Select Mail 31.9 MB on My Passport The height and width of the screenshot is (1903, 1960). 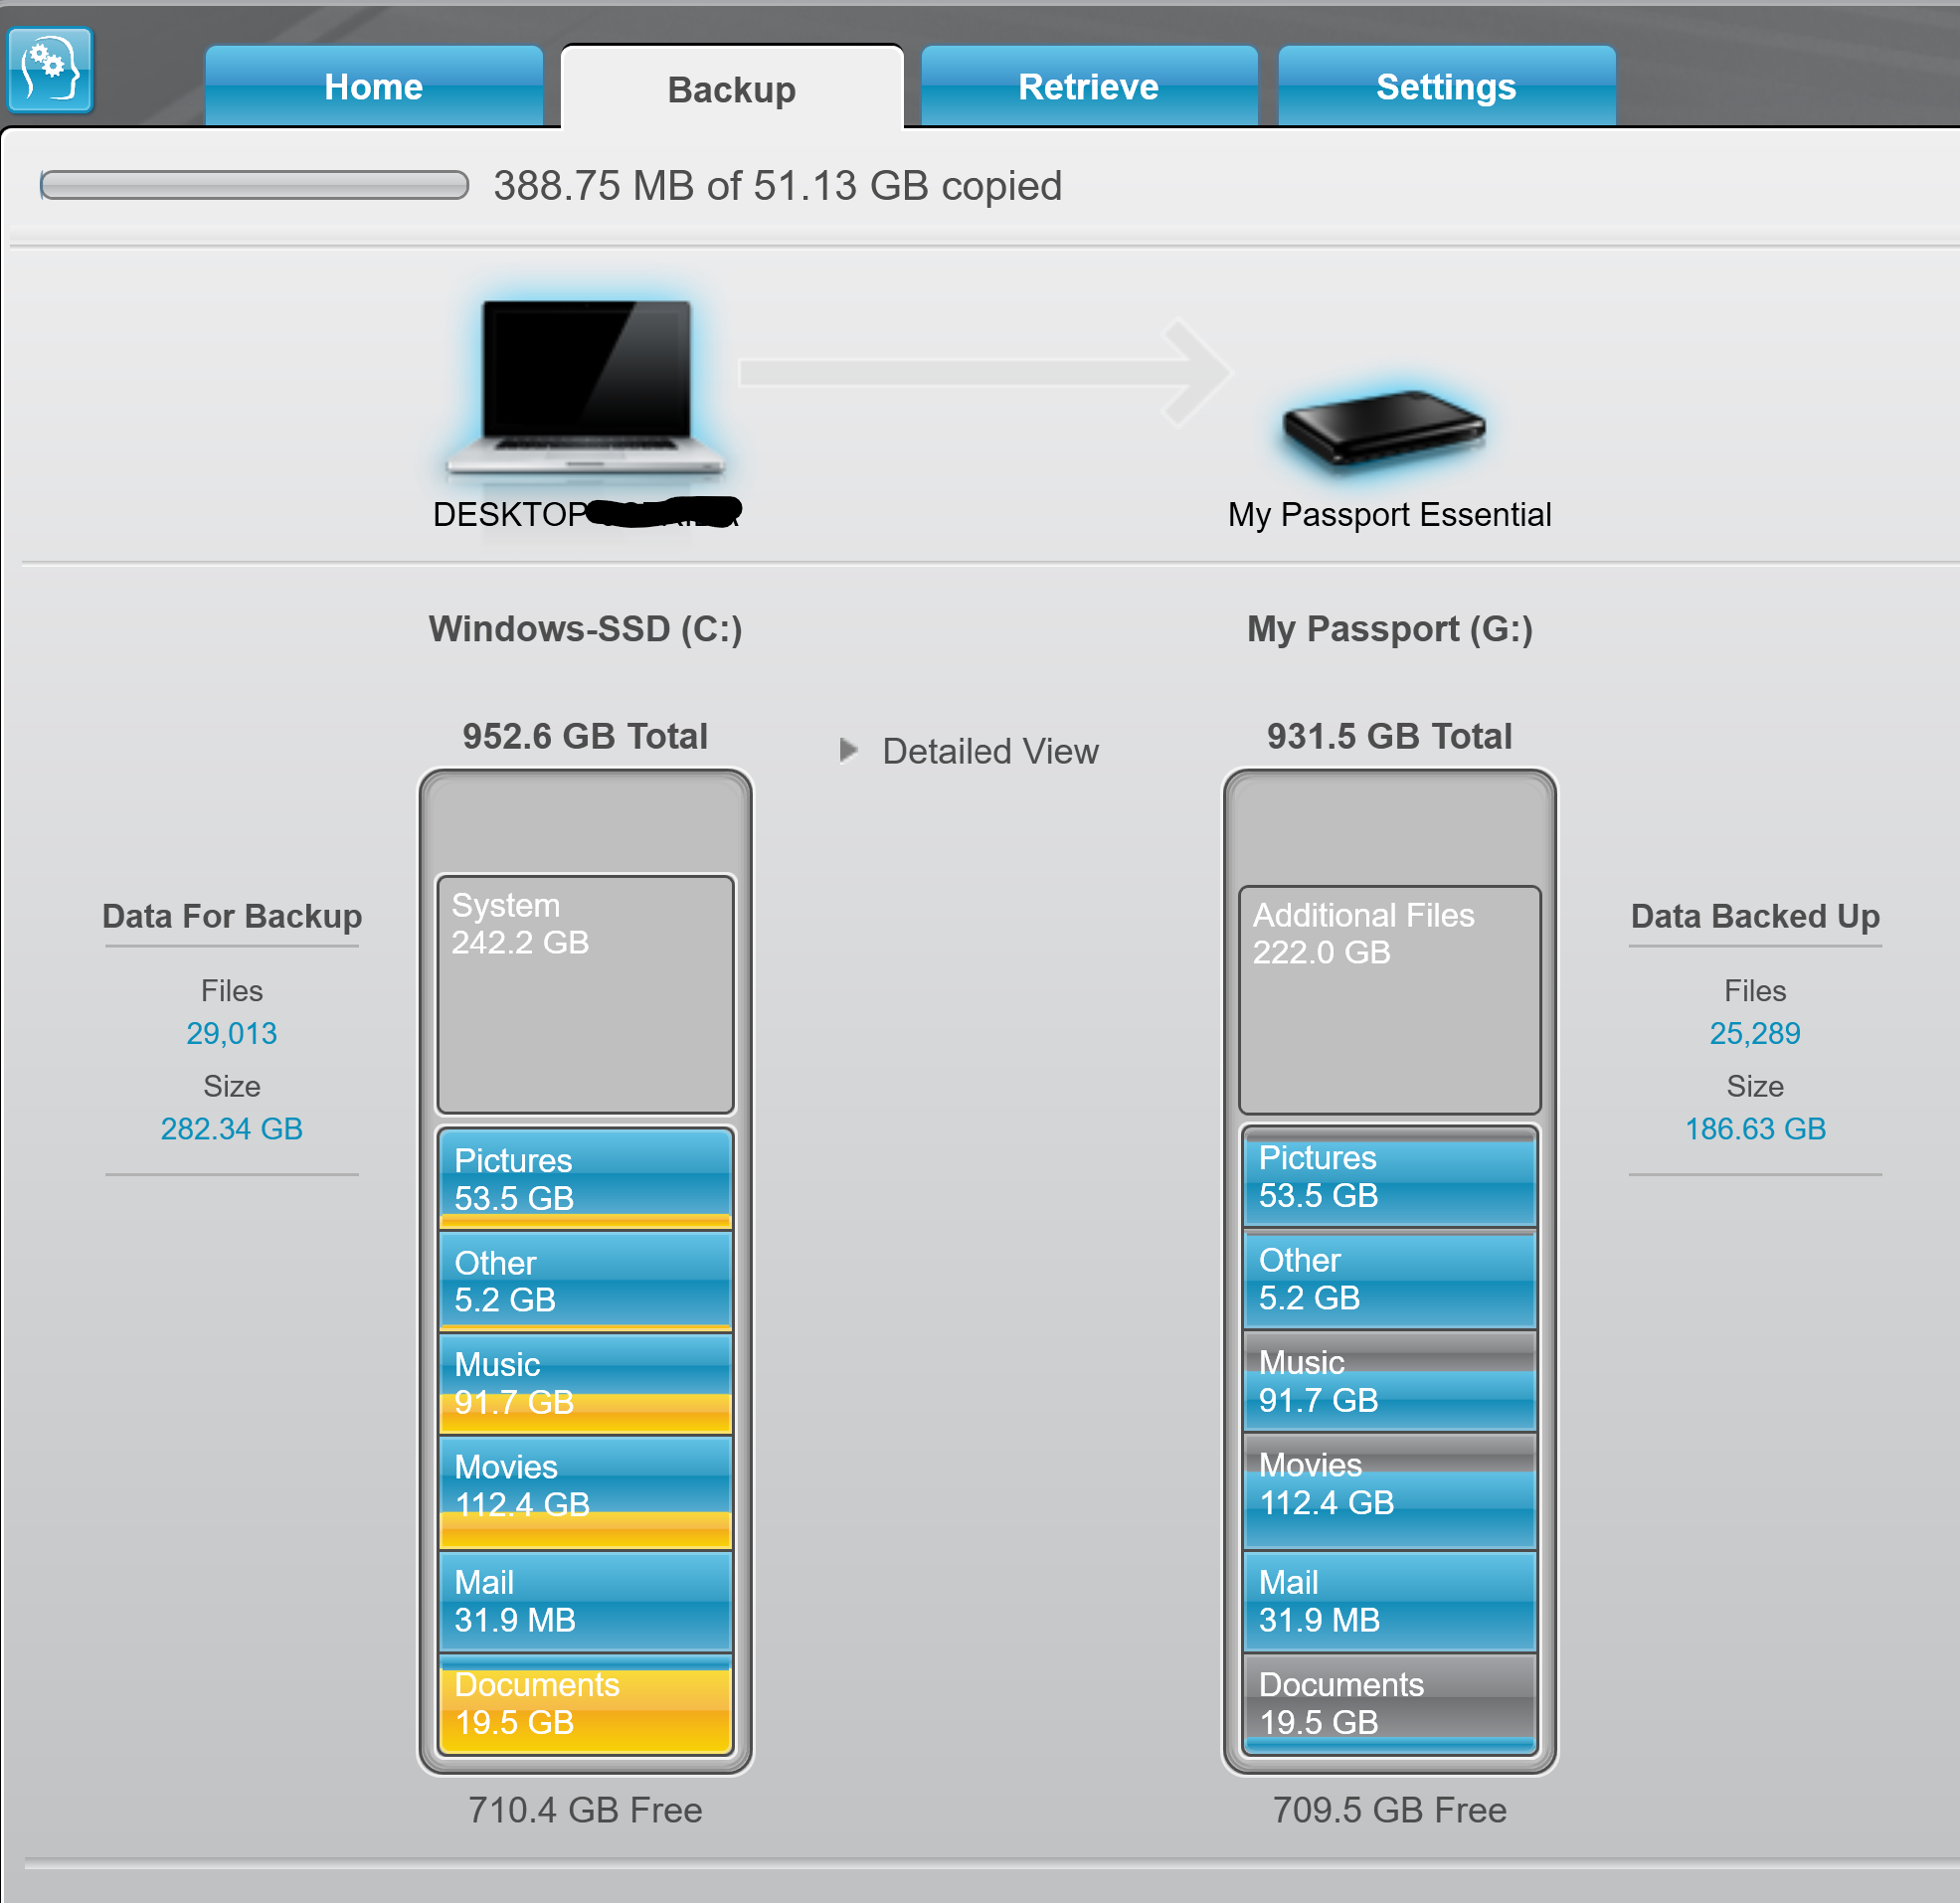1389,1600
